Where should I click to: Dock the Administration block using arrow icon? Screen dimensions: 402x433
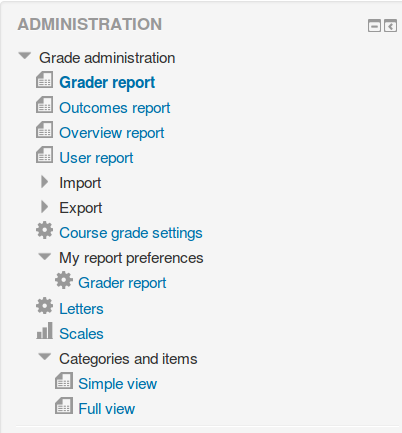pyautogui.click(x=390, y=26)
